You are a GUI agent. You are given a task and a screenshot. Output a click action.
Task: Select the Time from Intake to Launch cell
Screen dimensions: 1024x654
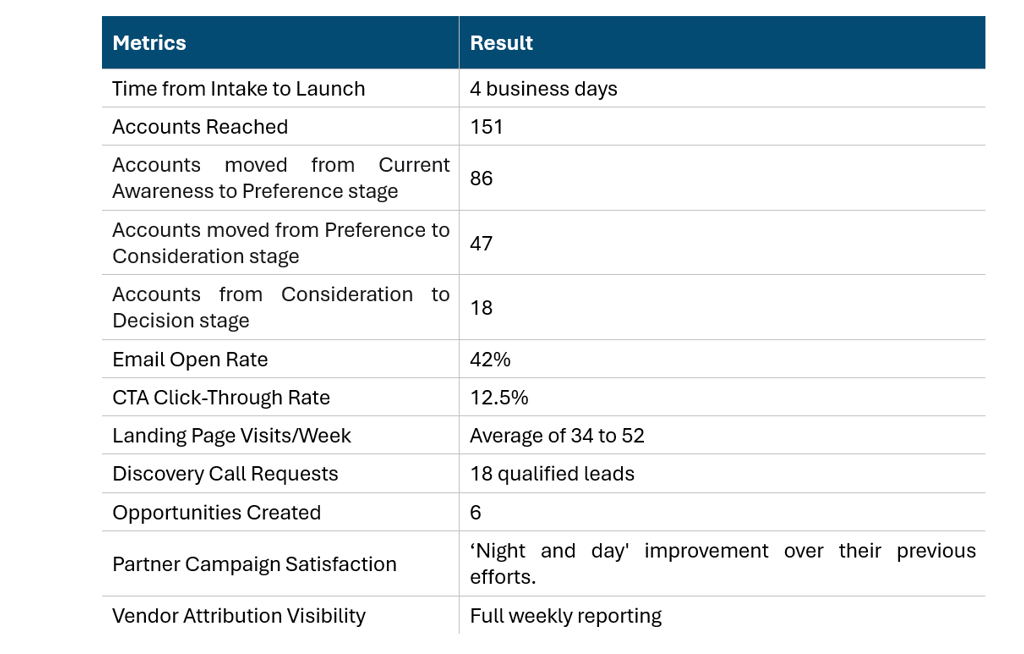(x=280, y=88)
